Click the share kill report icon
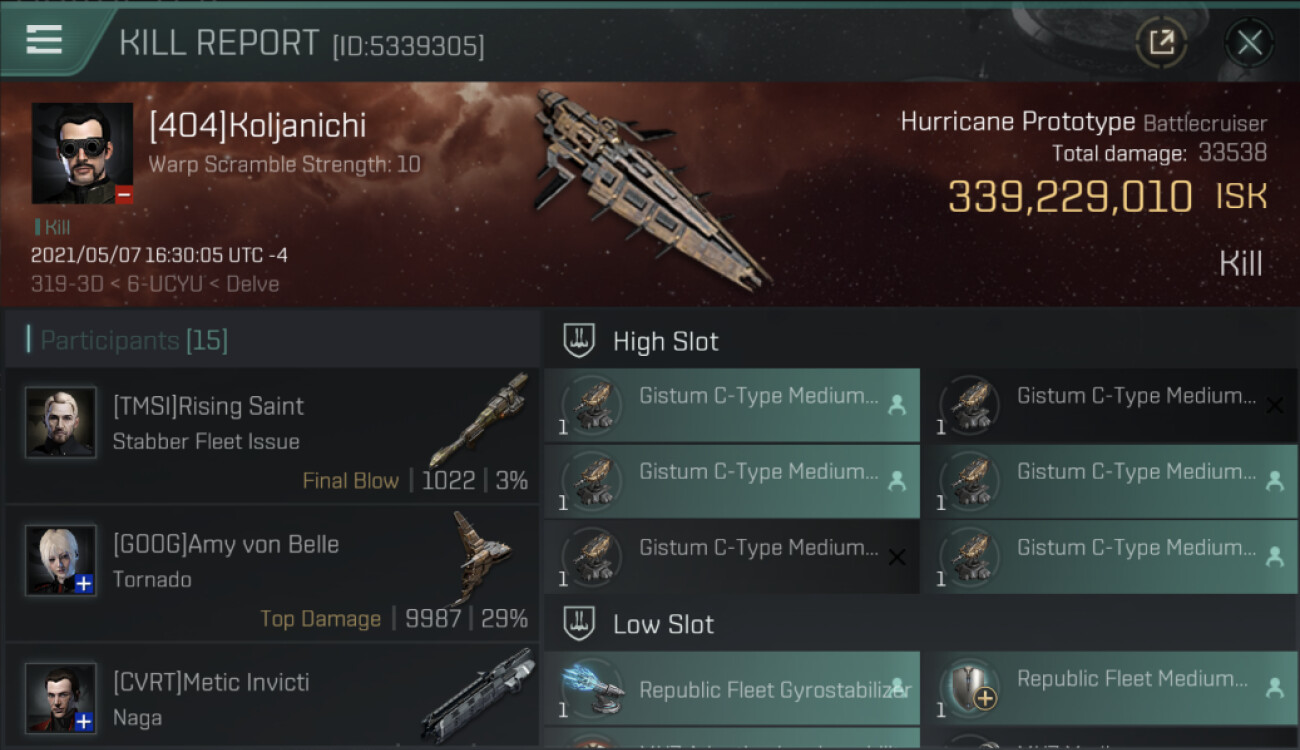 pos(1161,42)
